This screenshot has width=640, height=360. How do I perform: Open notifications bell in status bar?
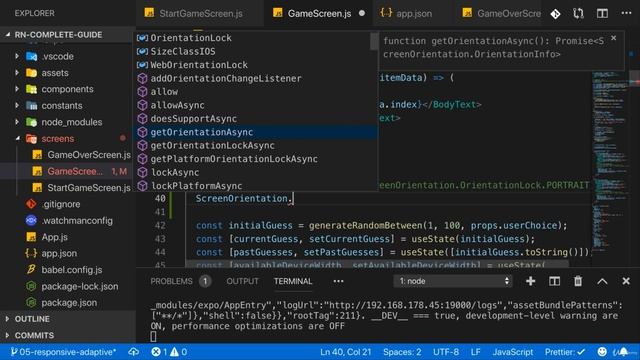point(623,352)
